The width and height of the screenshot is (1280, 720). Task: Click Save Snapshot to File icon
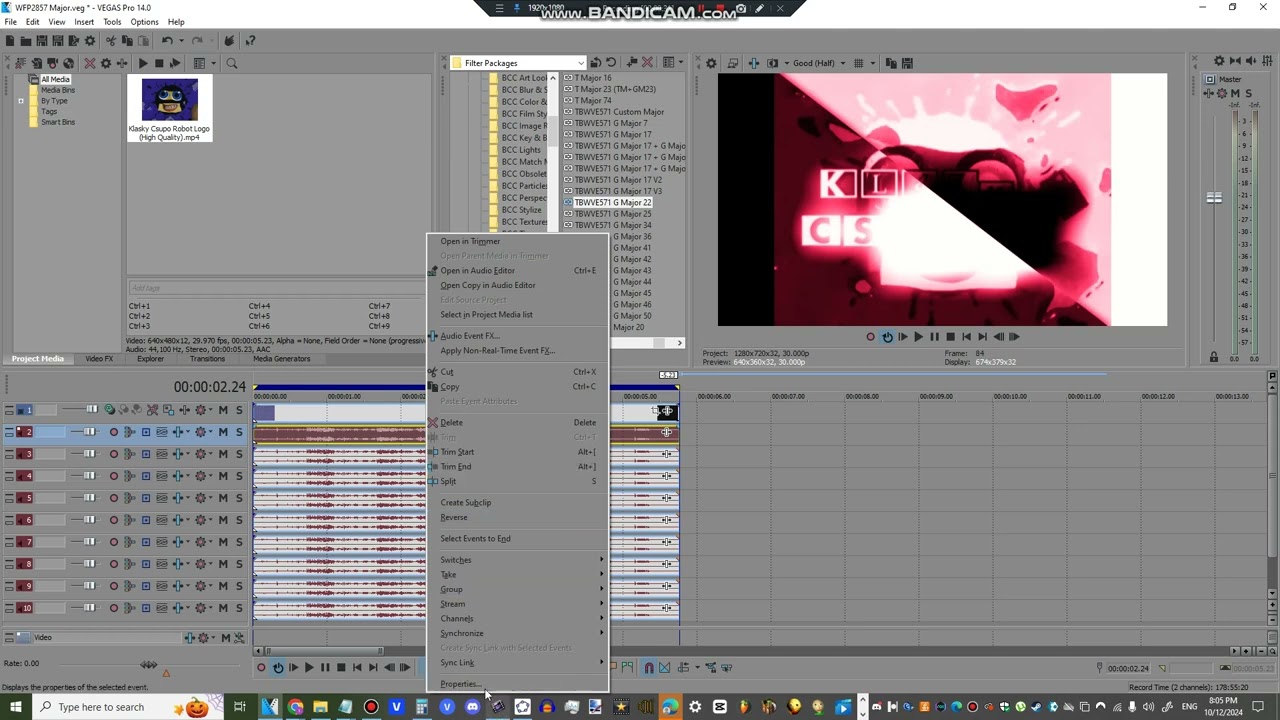(906, 63)
